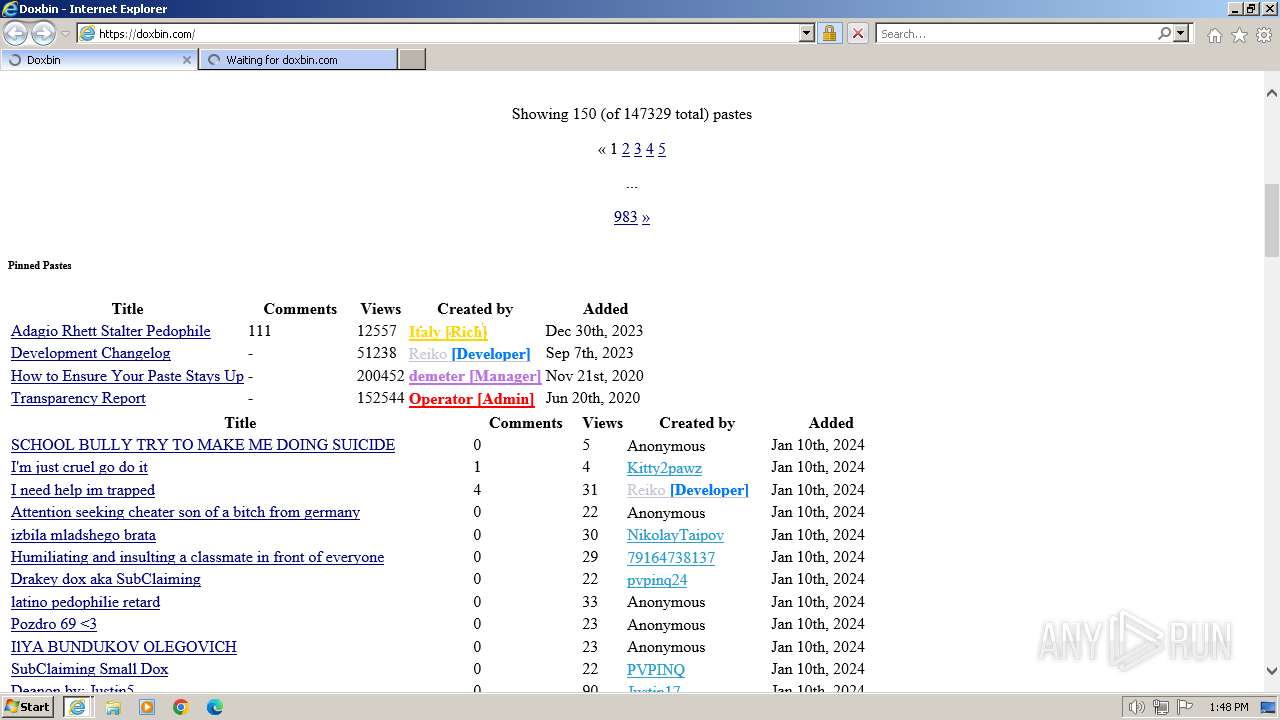Open the PVPINQ user profile

(656, 670)
